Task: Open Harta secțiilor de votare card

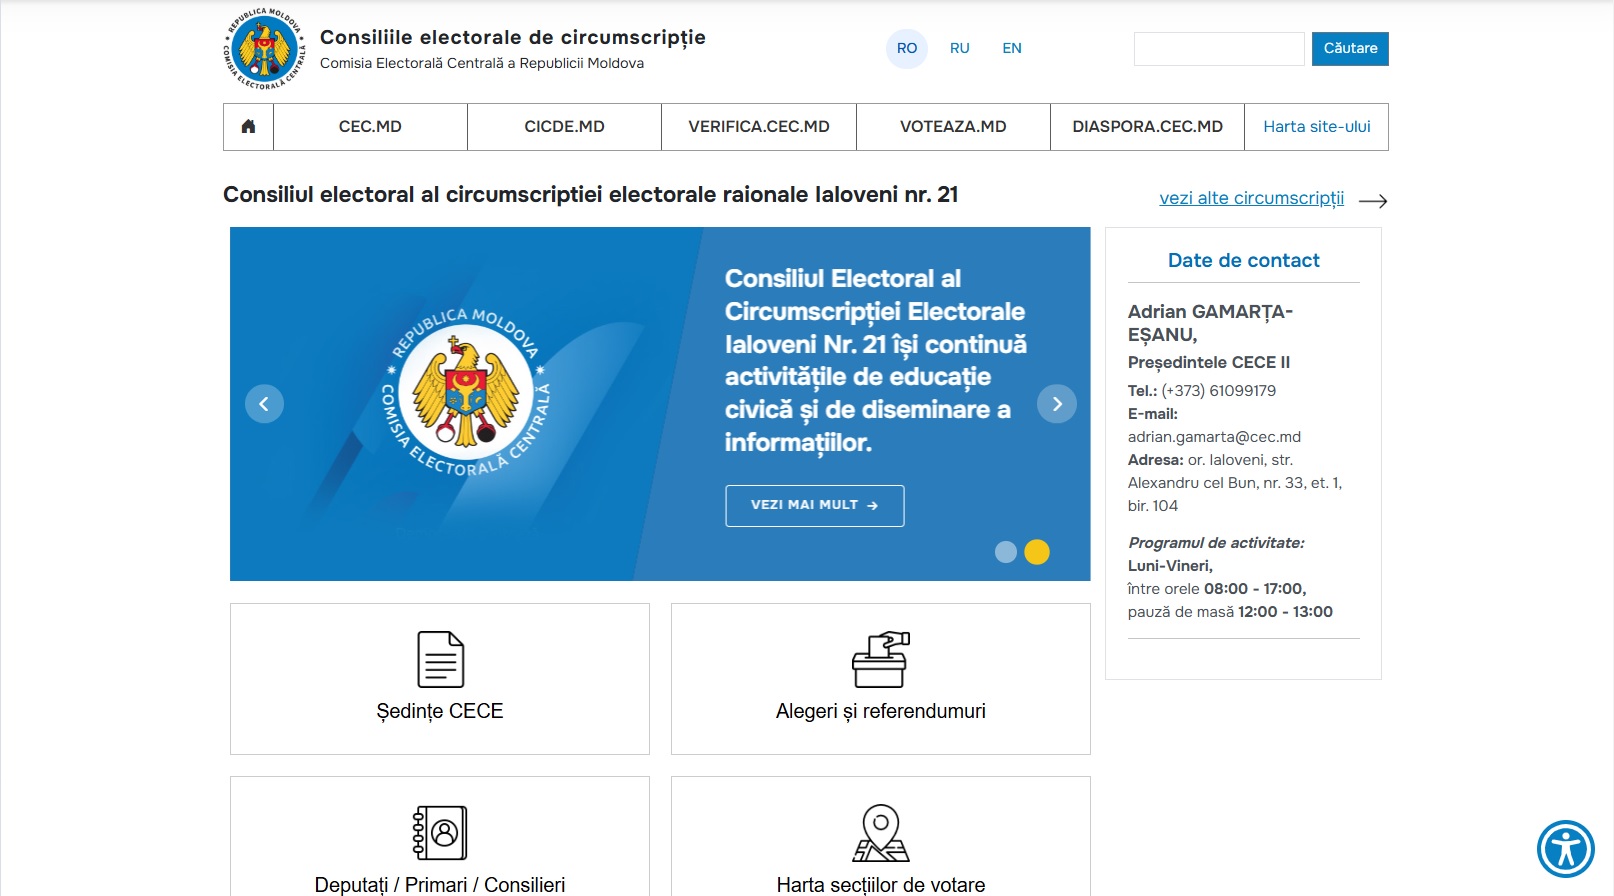Action: tap(881, 837)
